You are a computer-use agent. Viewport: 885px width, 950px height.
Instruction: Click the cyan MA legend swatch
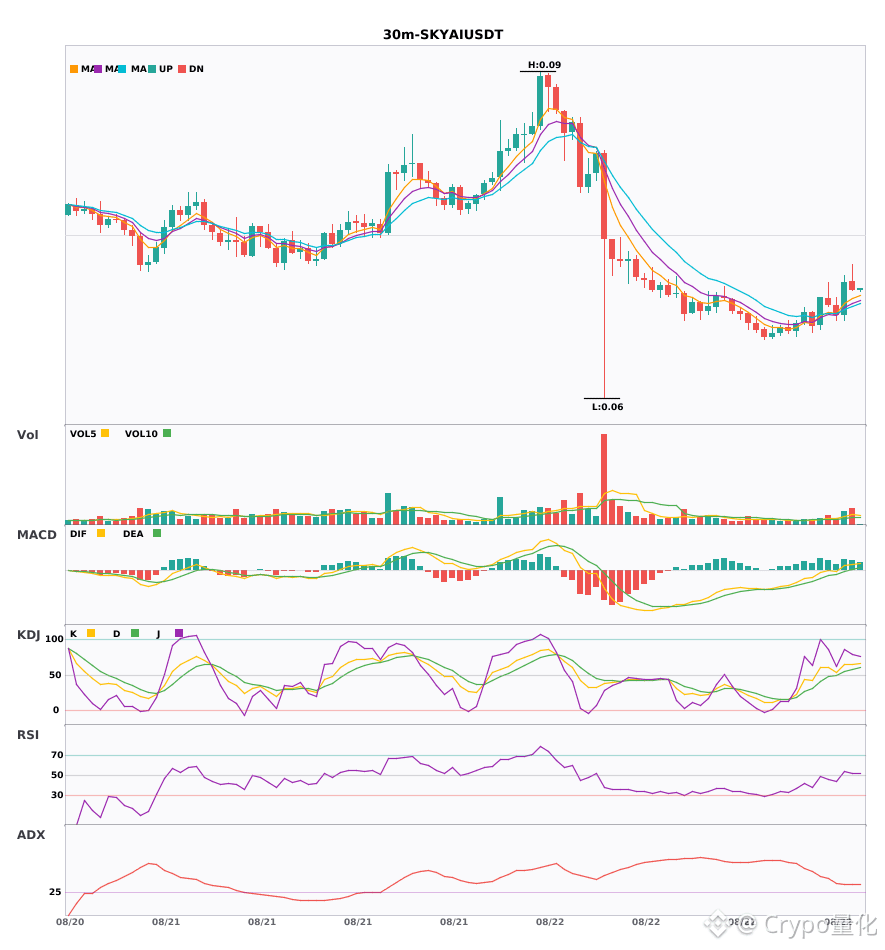(x=122, y=69)
